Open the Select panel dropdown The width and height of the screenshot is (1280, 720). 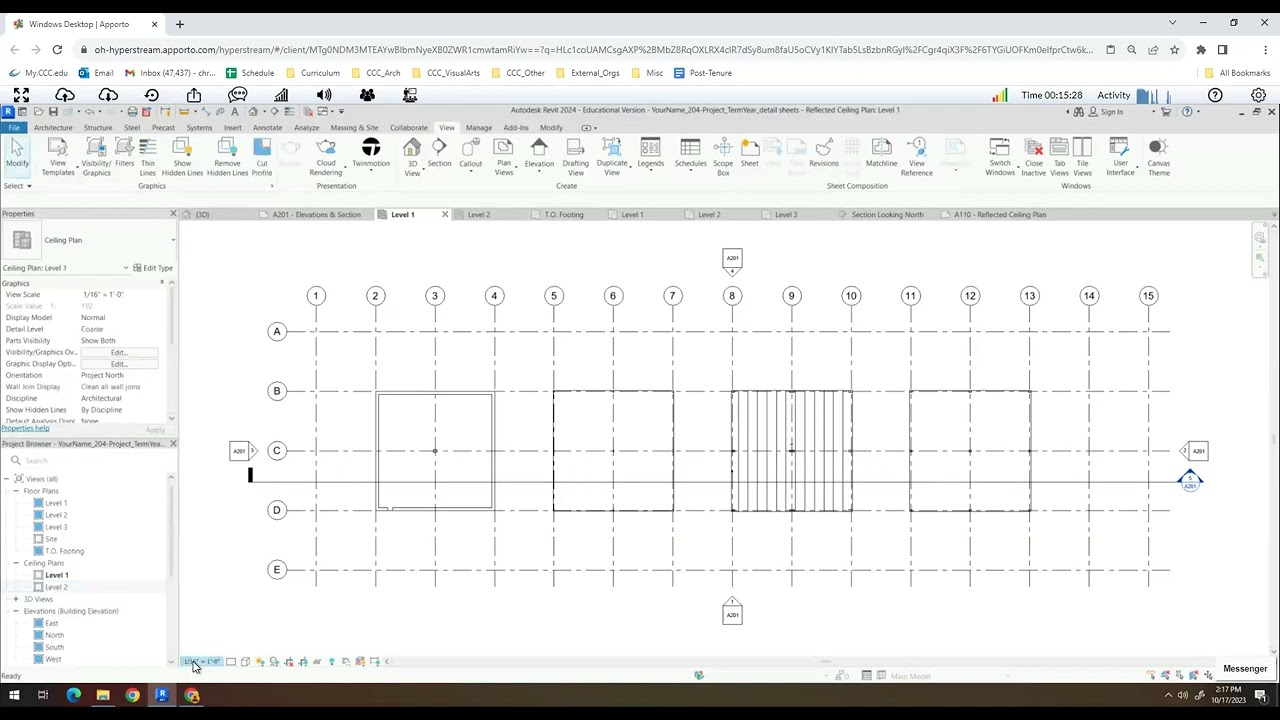click(17, 186)
